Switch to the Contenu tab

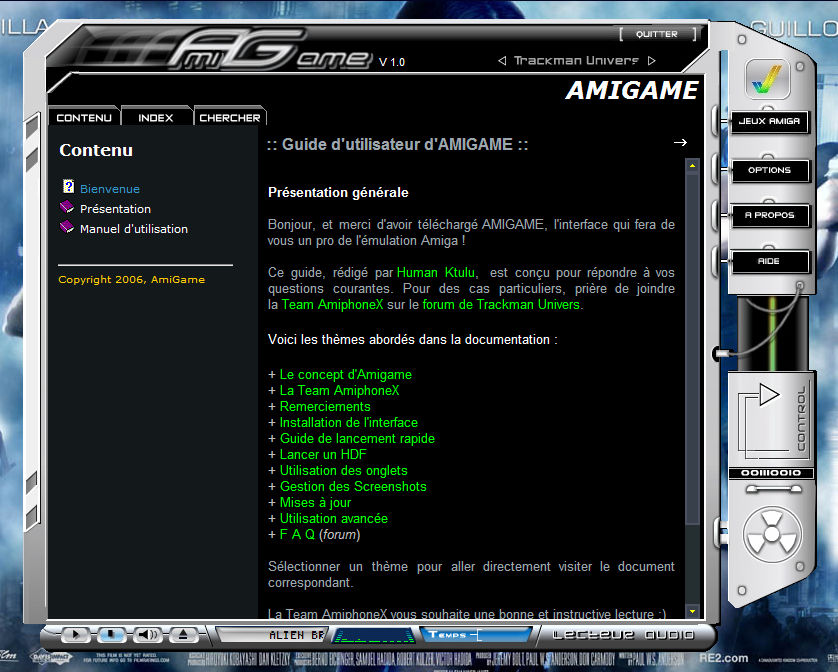pos(84,118)
